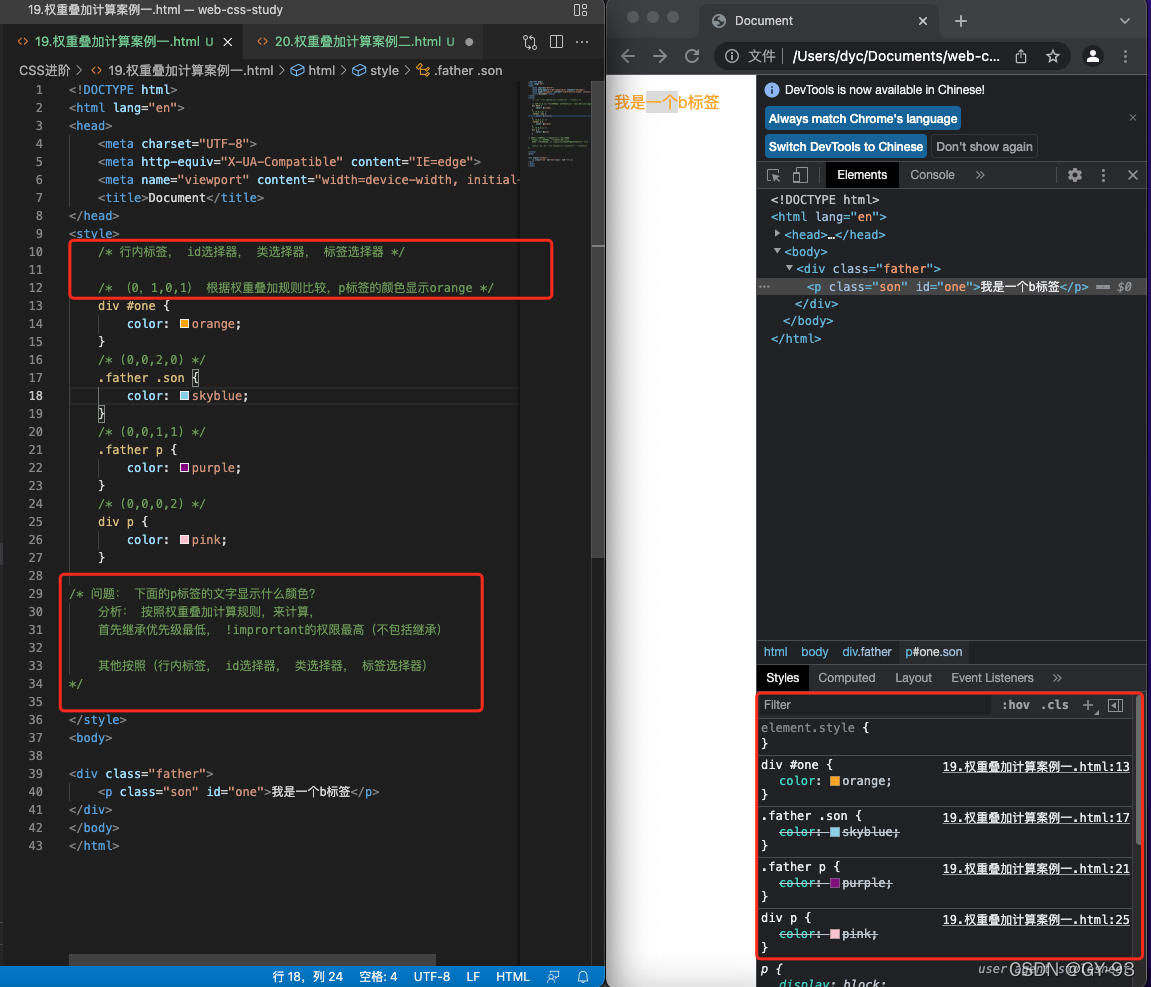Click the .father .son breadcrumb

(460, 70)
